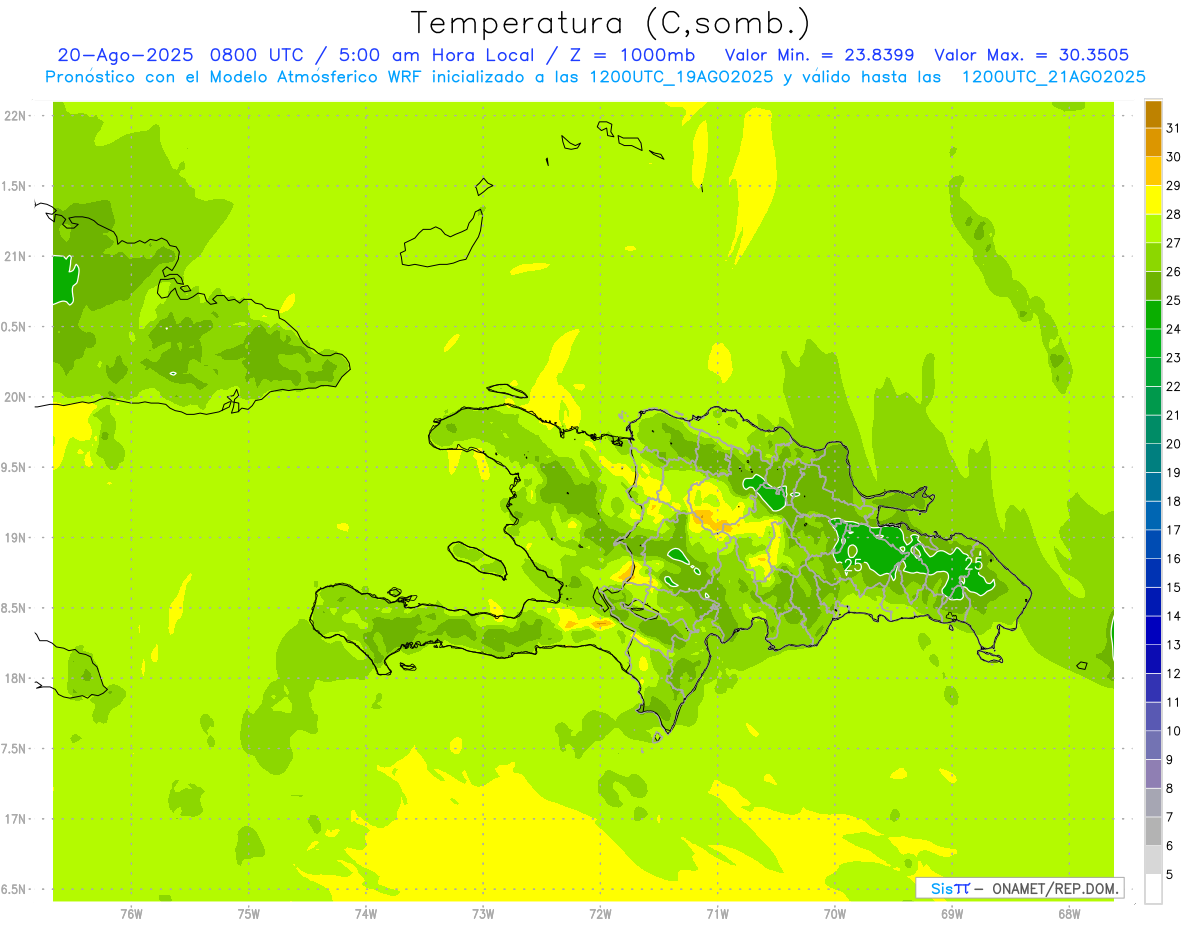The image size is (1200, 927).
Task: Click the blue legend swatch between 15 and 16
Action: coord(1153,573)
